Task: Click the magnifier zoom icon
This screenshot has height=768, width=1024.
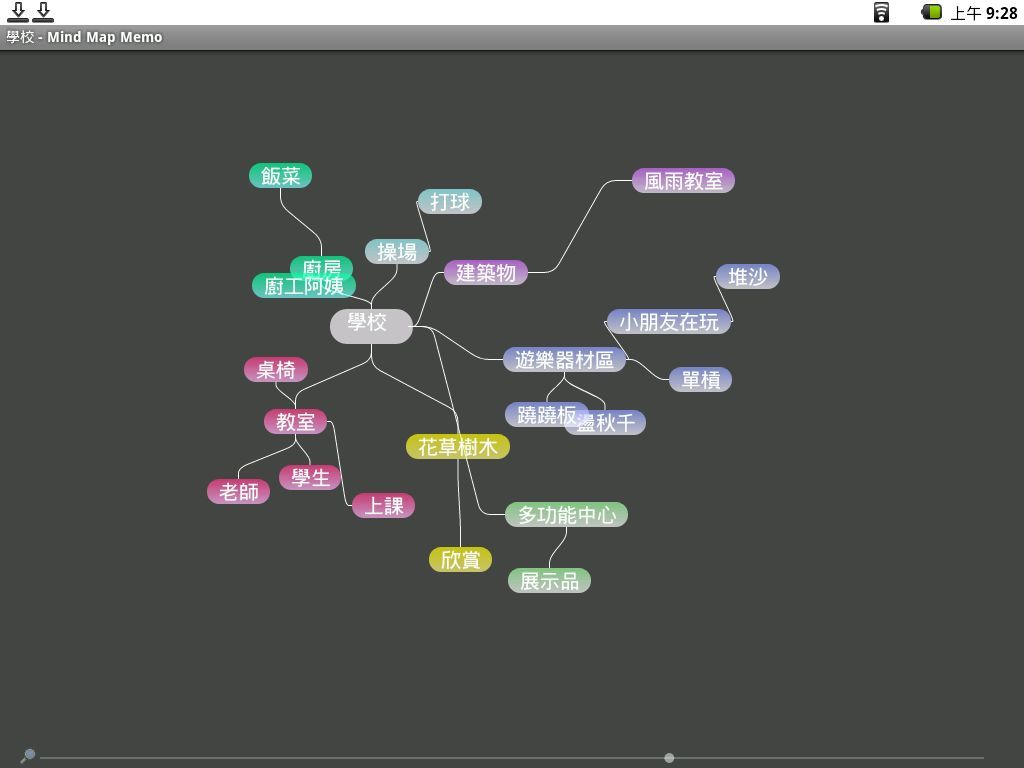Action: 28,755
